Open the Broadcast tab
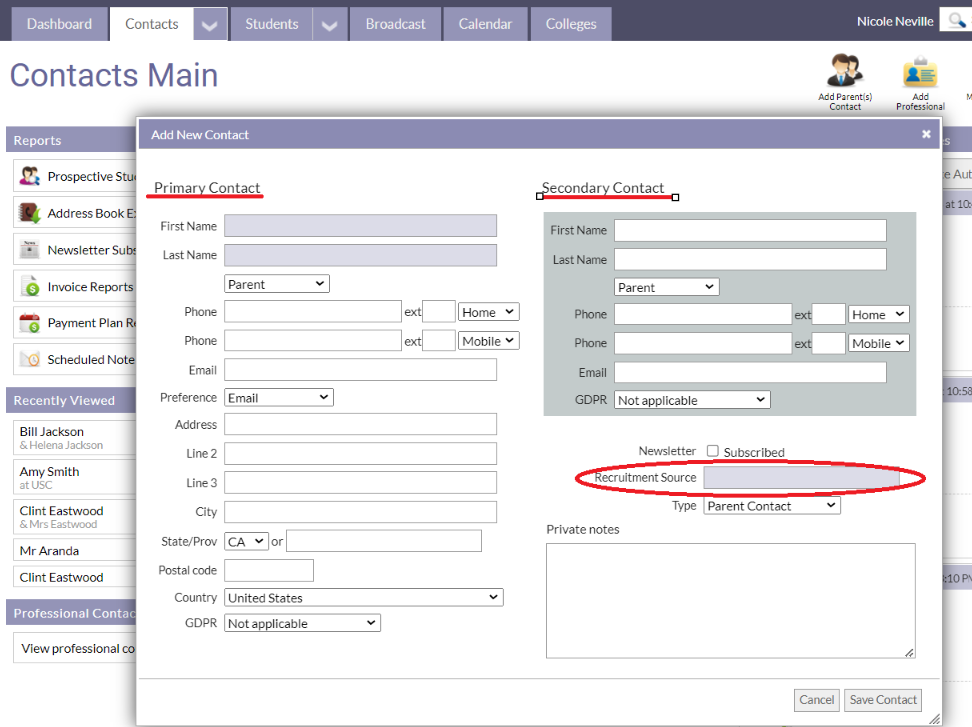The image size is (972, 727). click(395, 24)
